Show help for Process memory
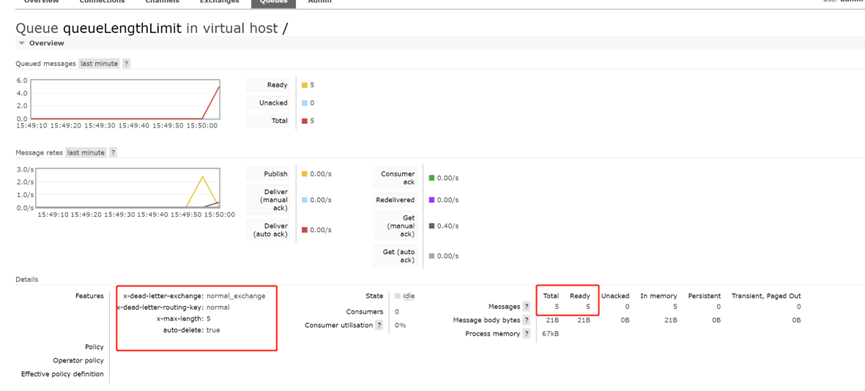Viewport: 865px width, 391px height. coord(526,334)
